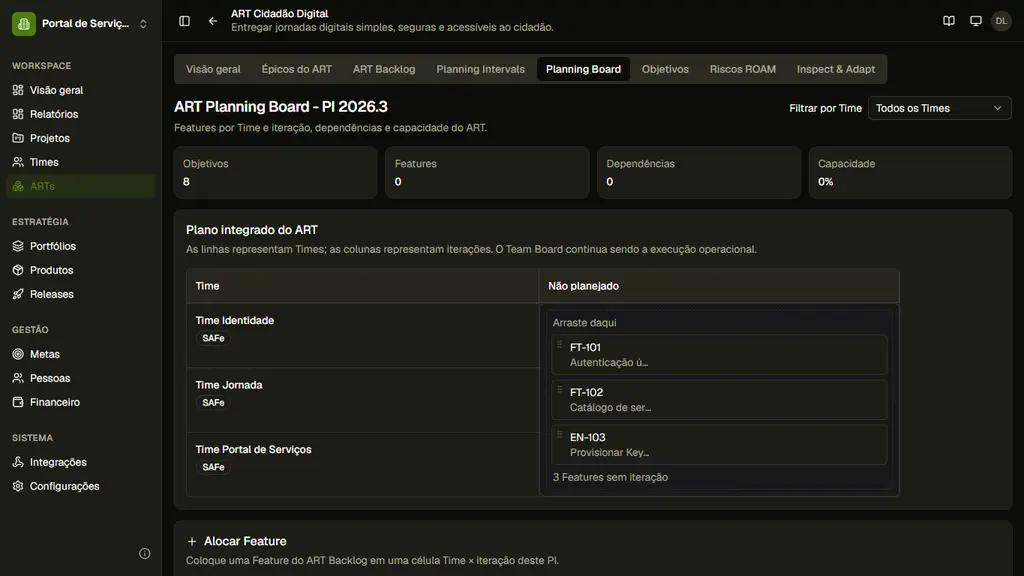The width and height of the screenshot is (1024, 576).
Task: Open the documentation book icon
Action: 949,21
